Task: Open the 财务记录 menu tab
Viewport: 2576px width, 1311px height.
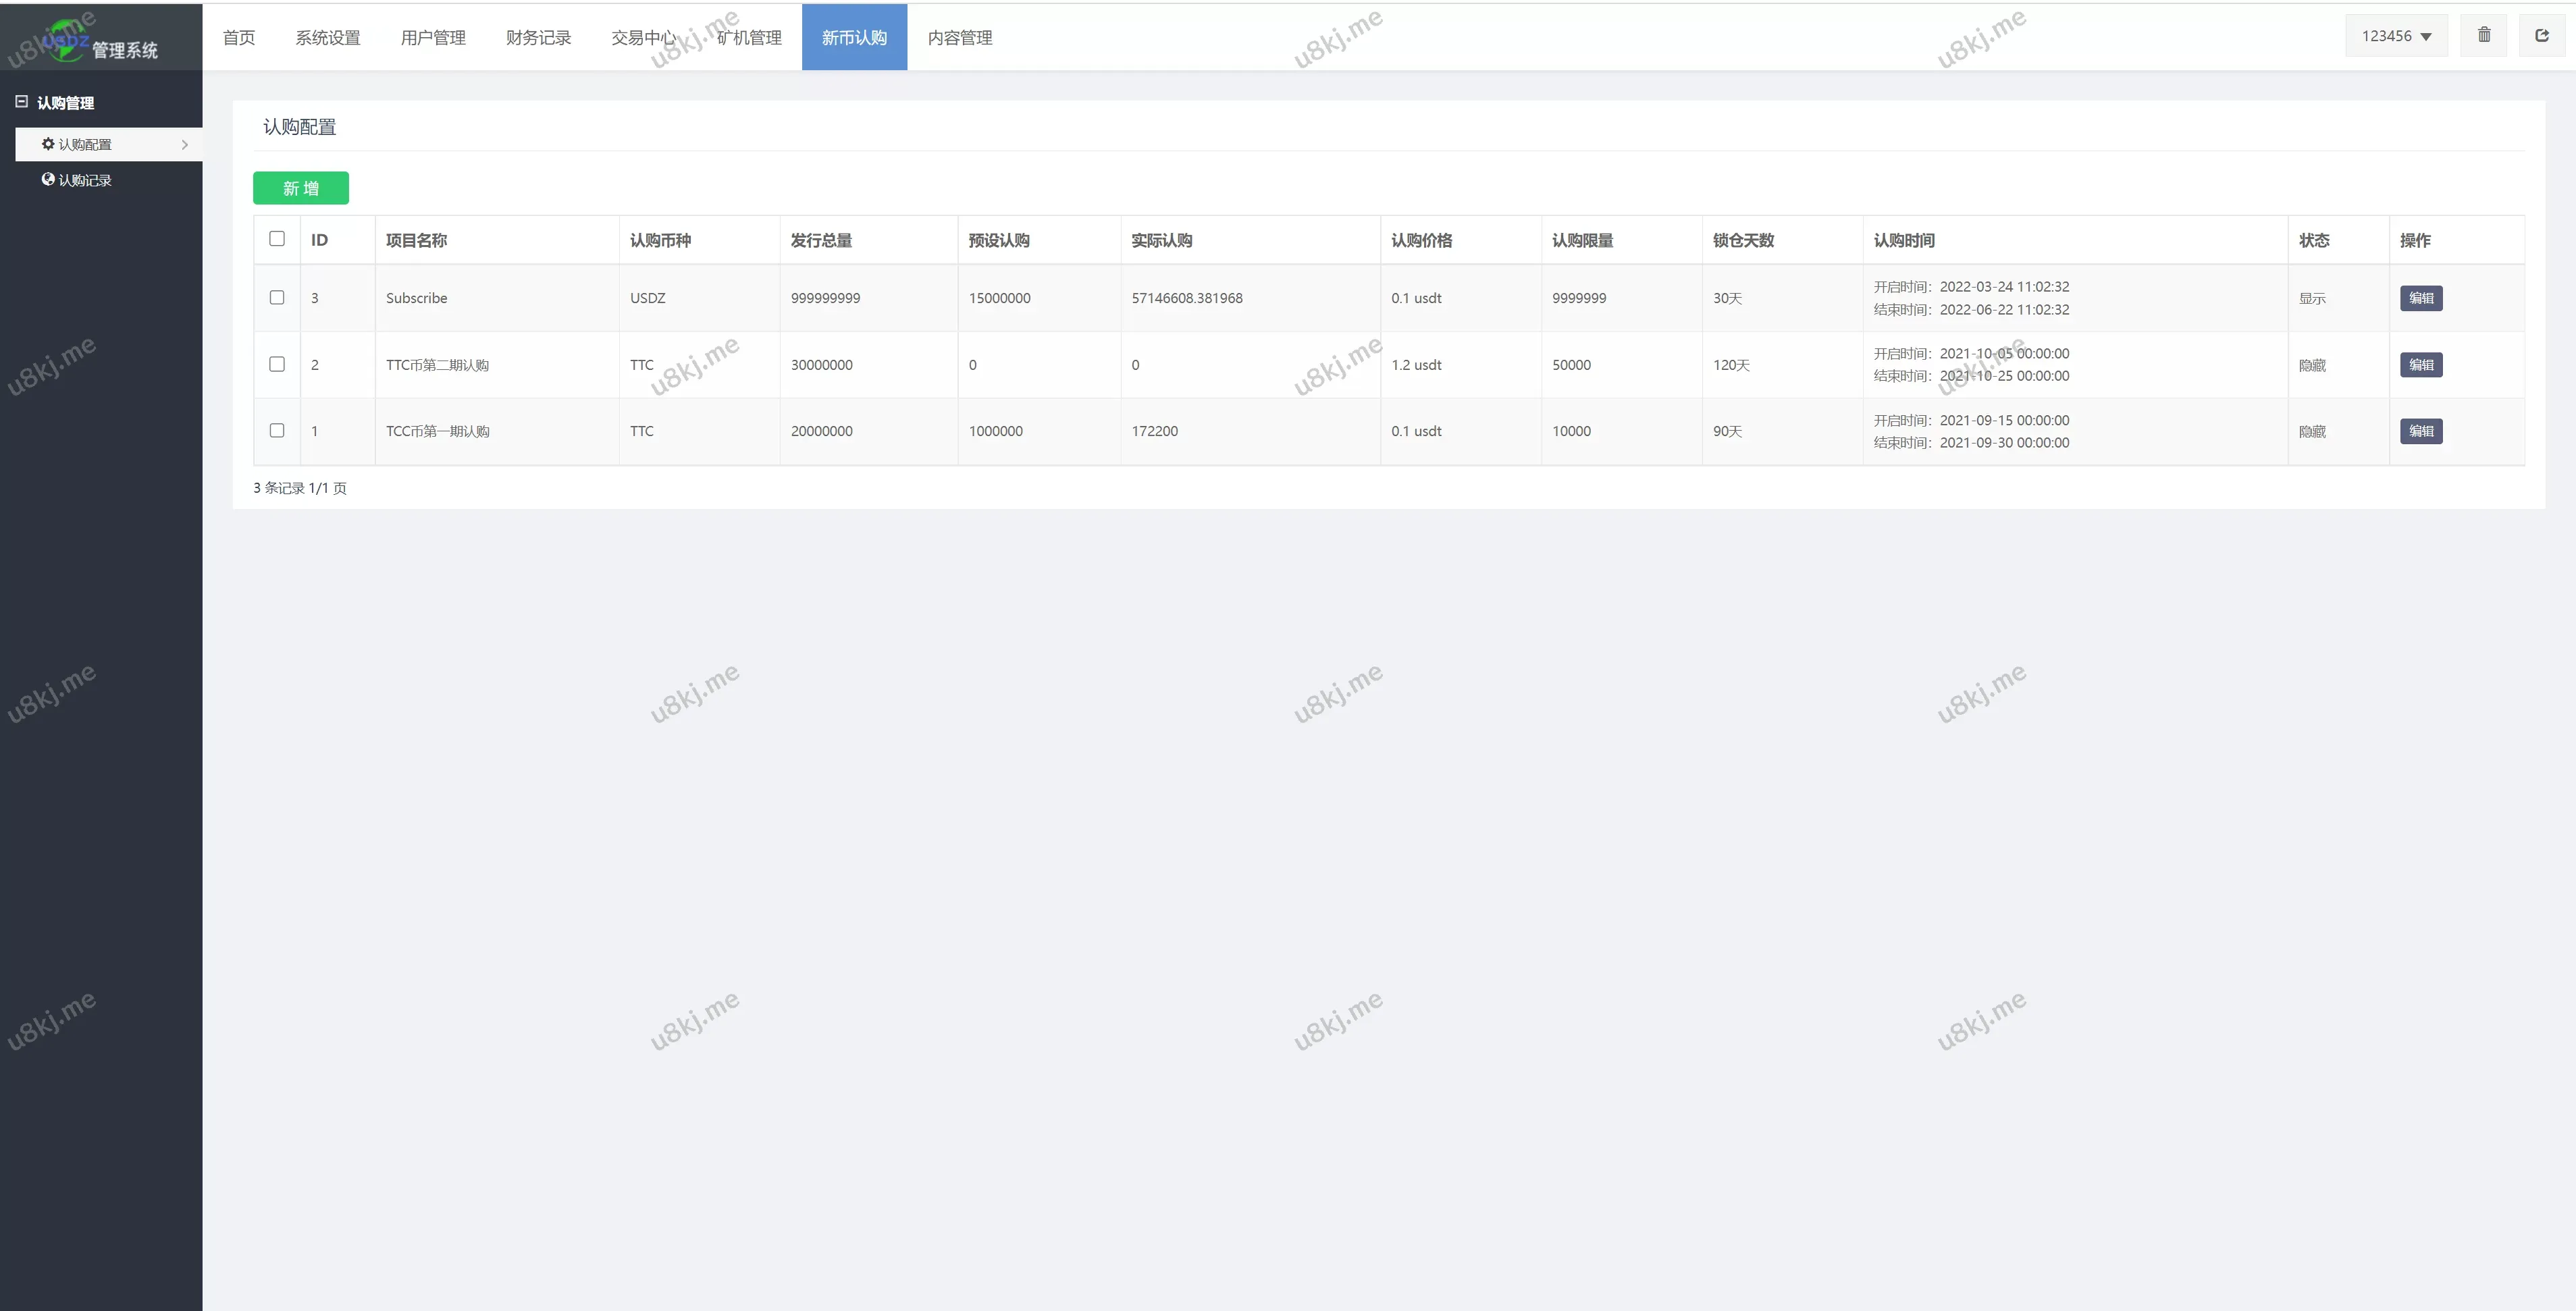Action: [538, 38]
